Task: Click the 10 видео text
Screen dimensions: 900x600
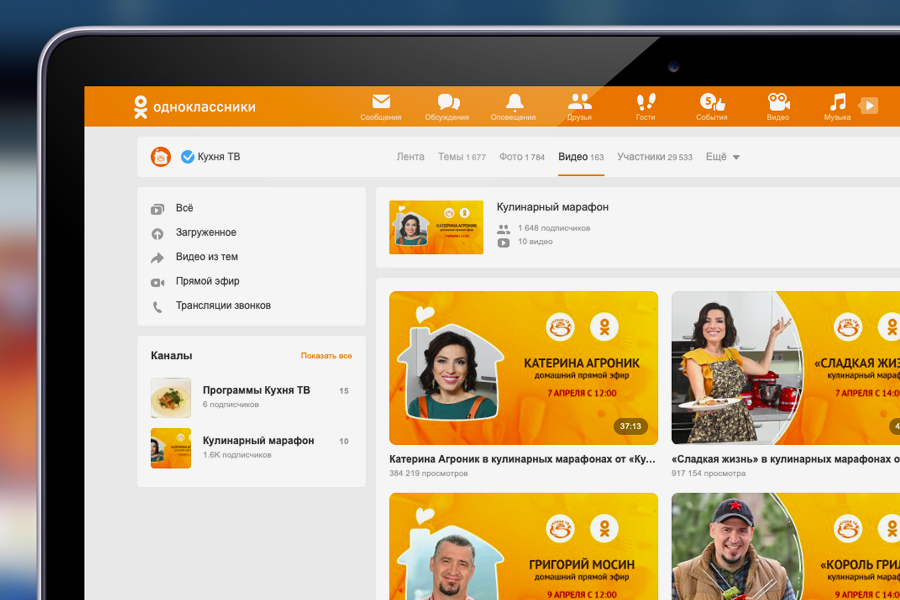Action: (x=535, y=242)
